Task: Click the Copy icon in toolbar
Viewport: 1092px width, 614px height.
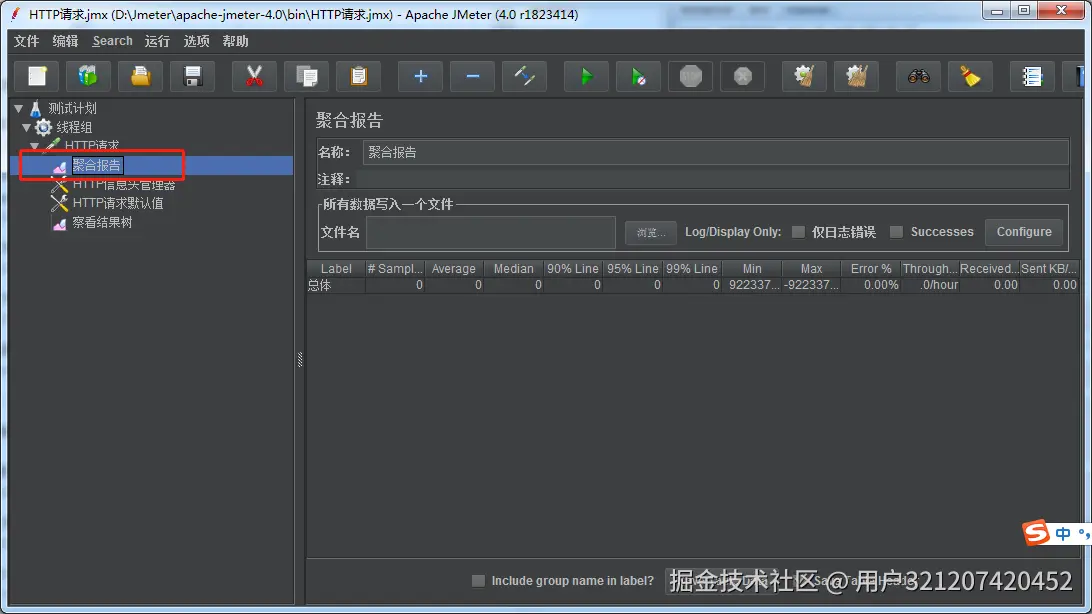Action: [x=306, y=76]
